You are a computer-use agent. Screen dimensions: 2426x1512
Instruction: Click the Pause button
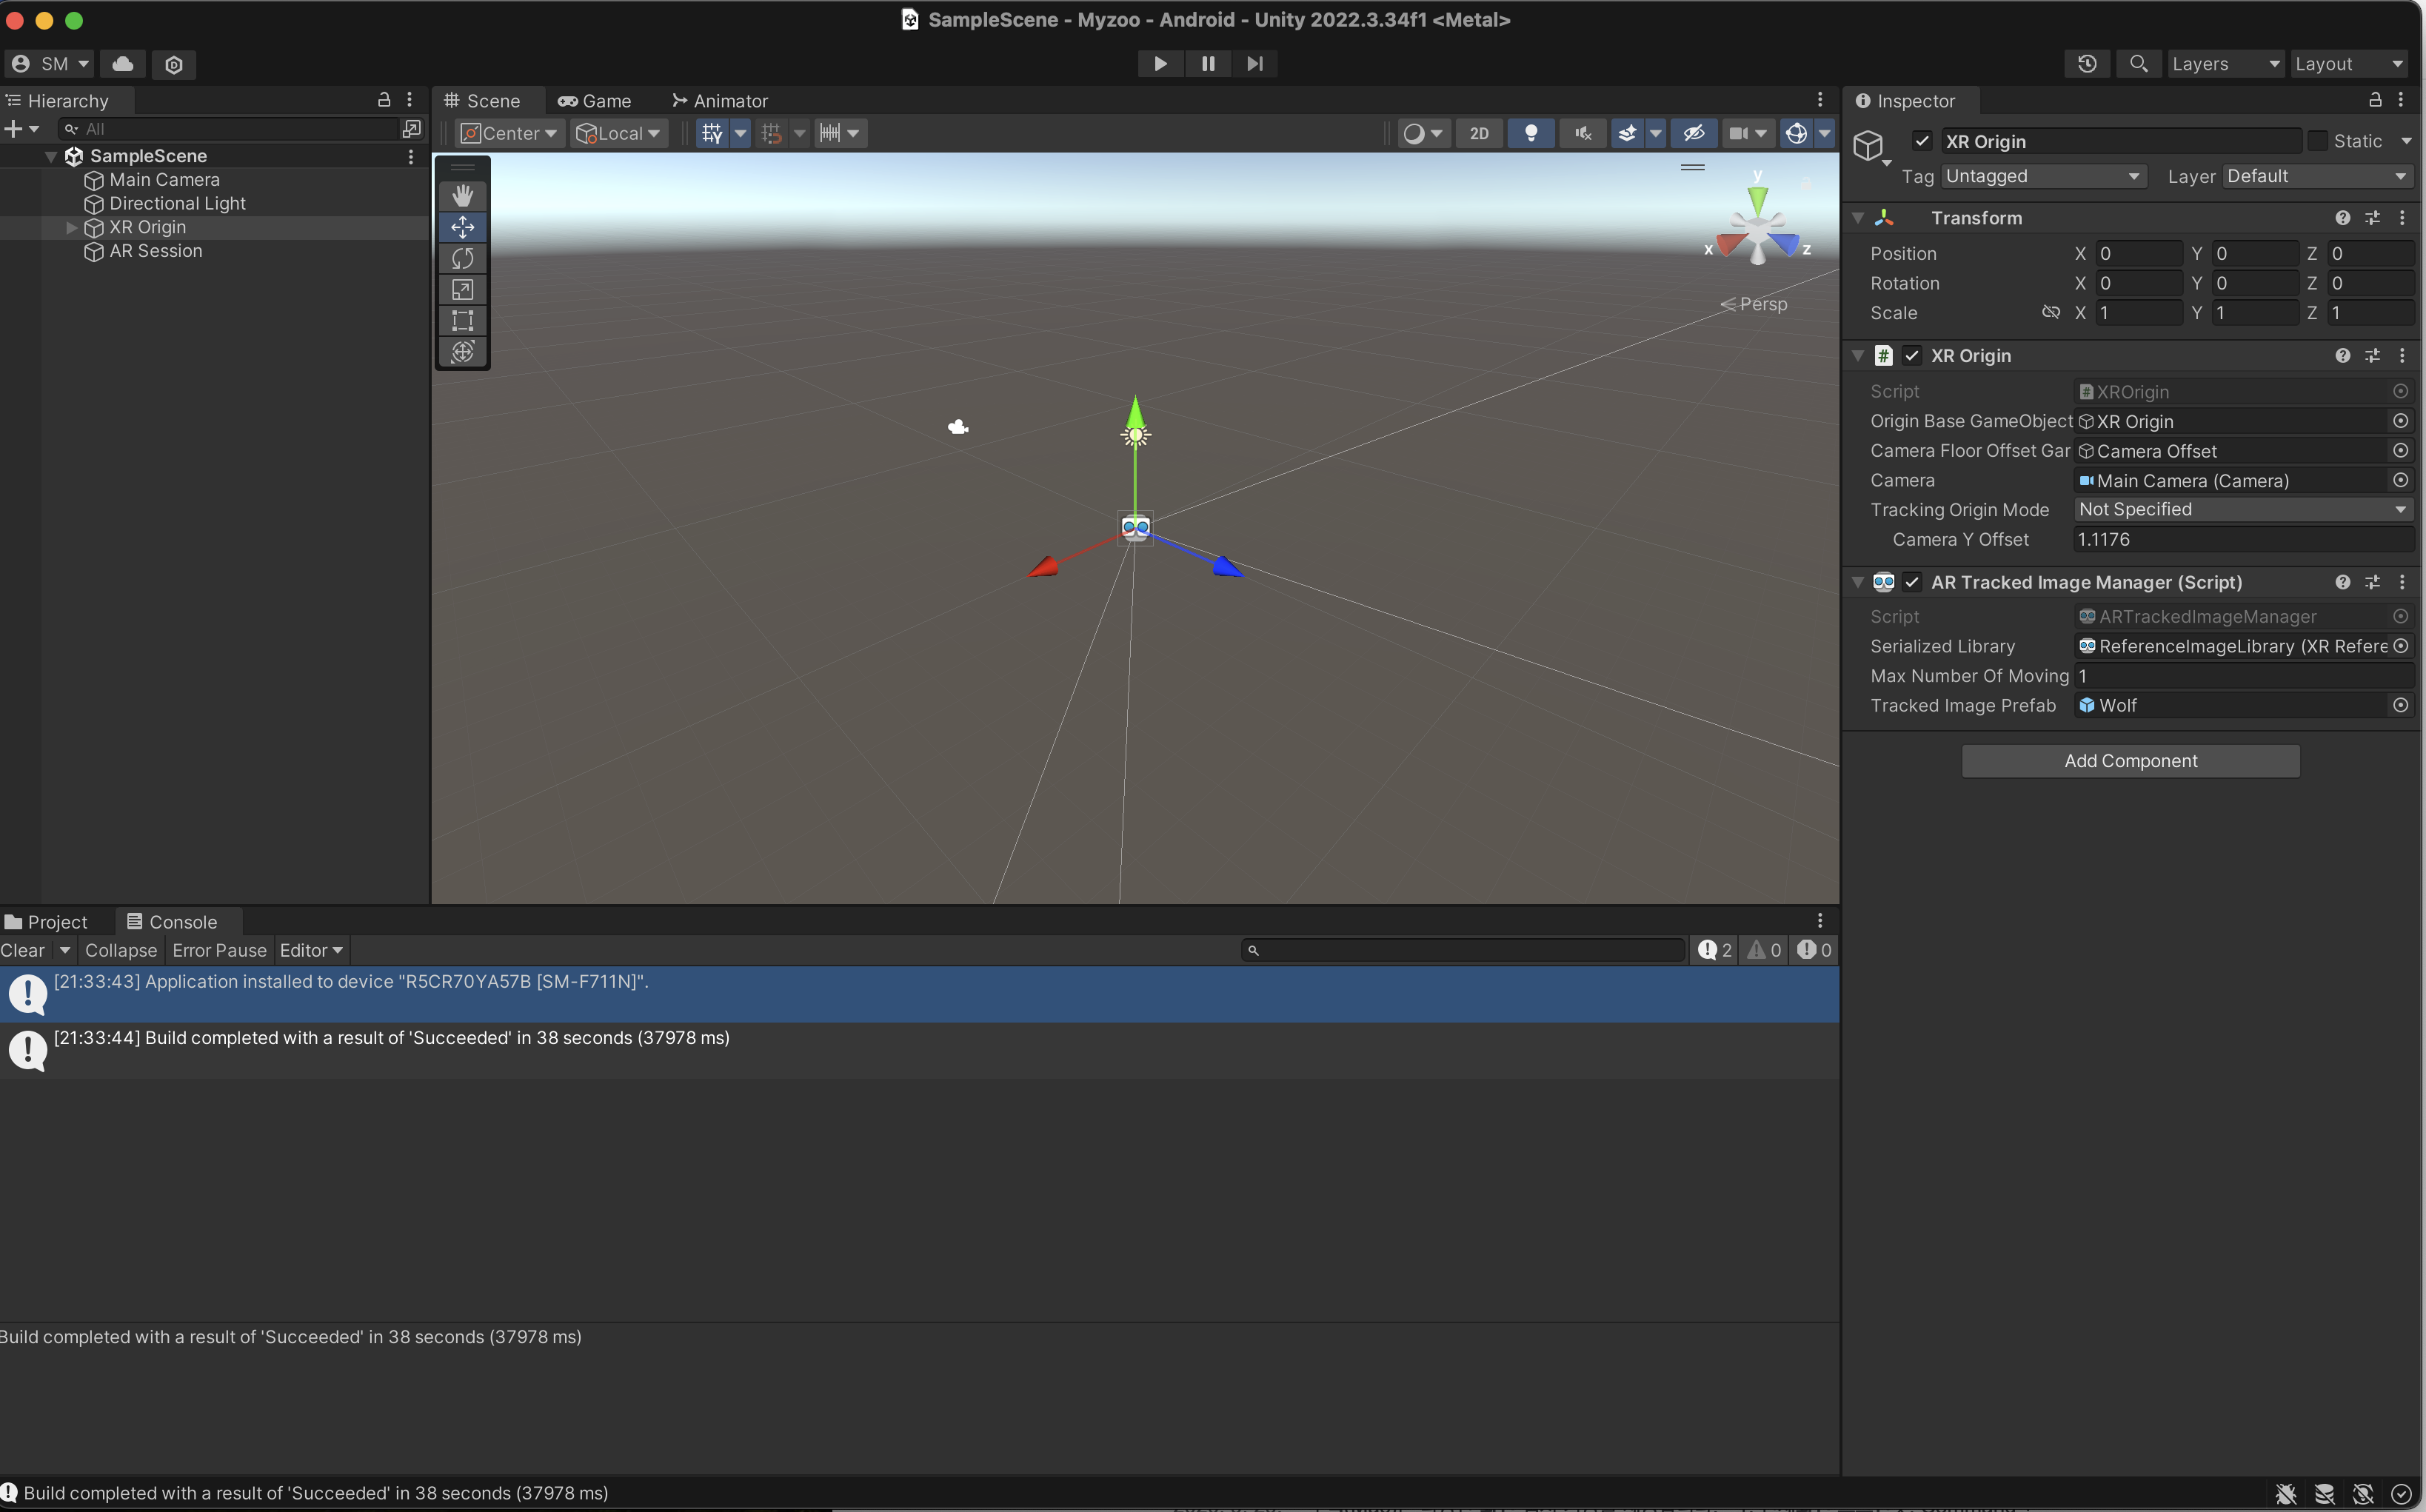point(1208,64)
